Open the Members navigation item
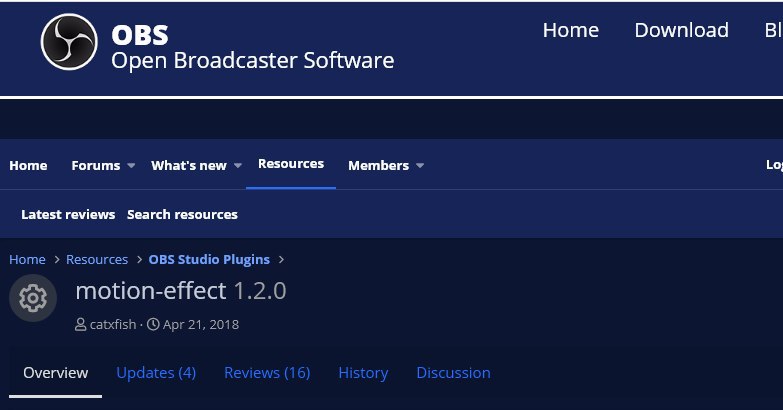783x410 pixels. [379, 165]
